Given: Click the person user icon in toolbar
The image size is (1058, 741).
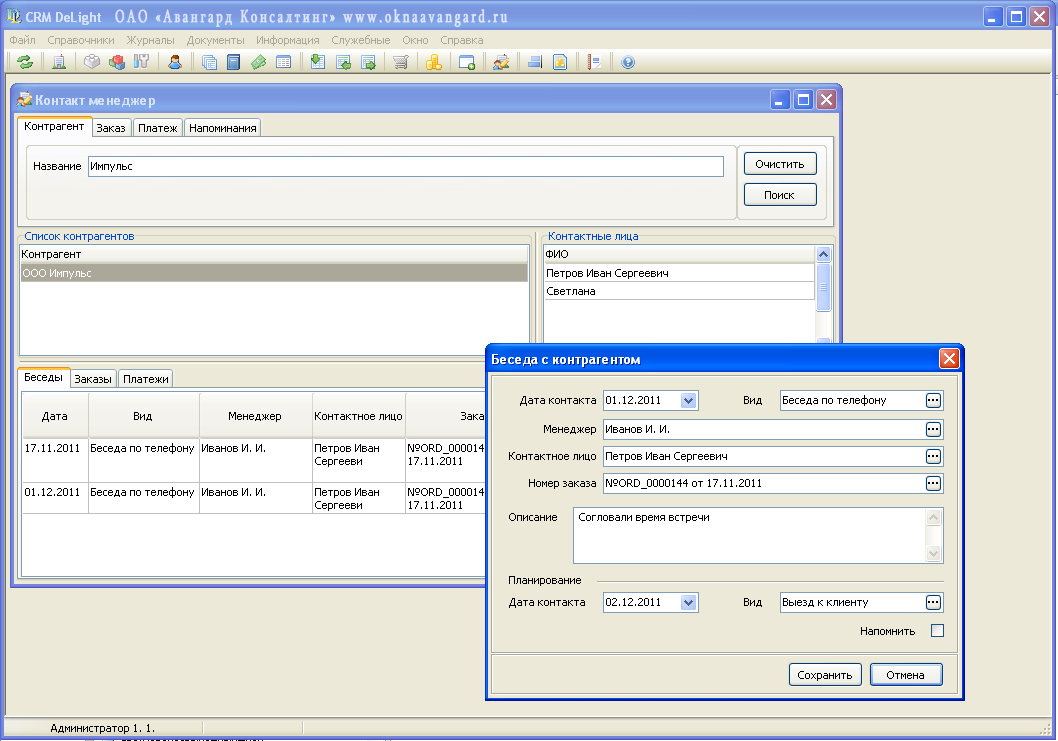Looking at the screenshot, I should pos(175,62).
